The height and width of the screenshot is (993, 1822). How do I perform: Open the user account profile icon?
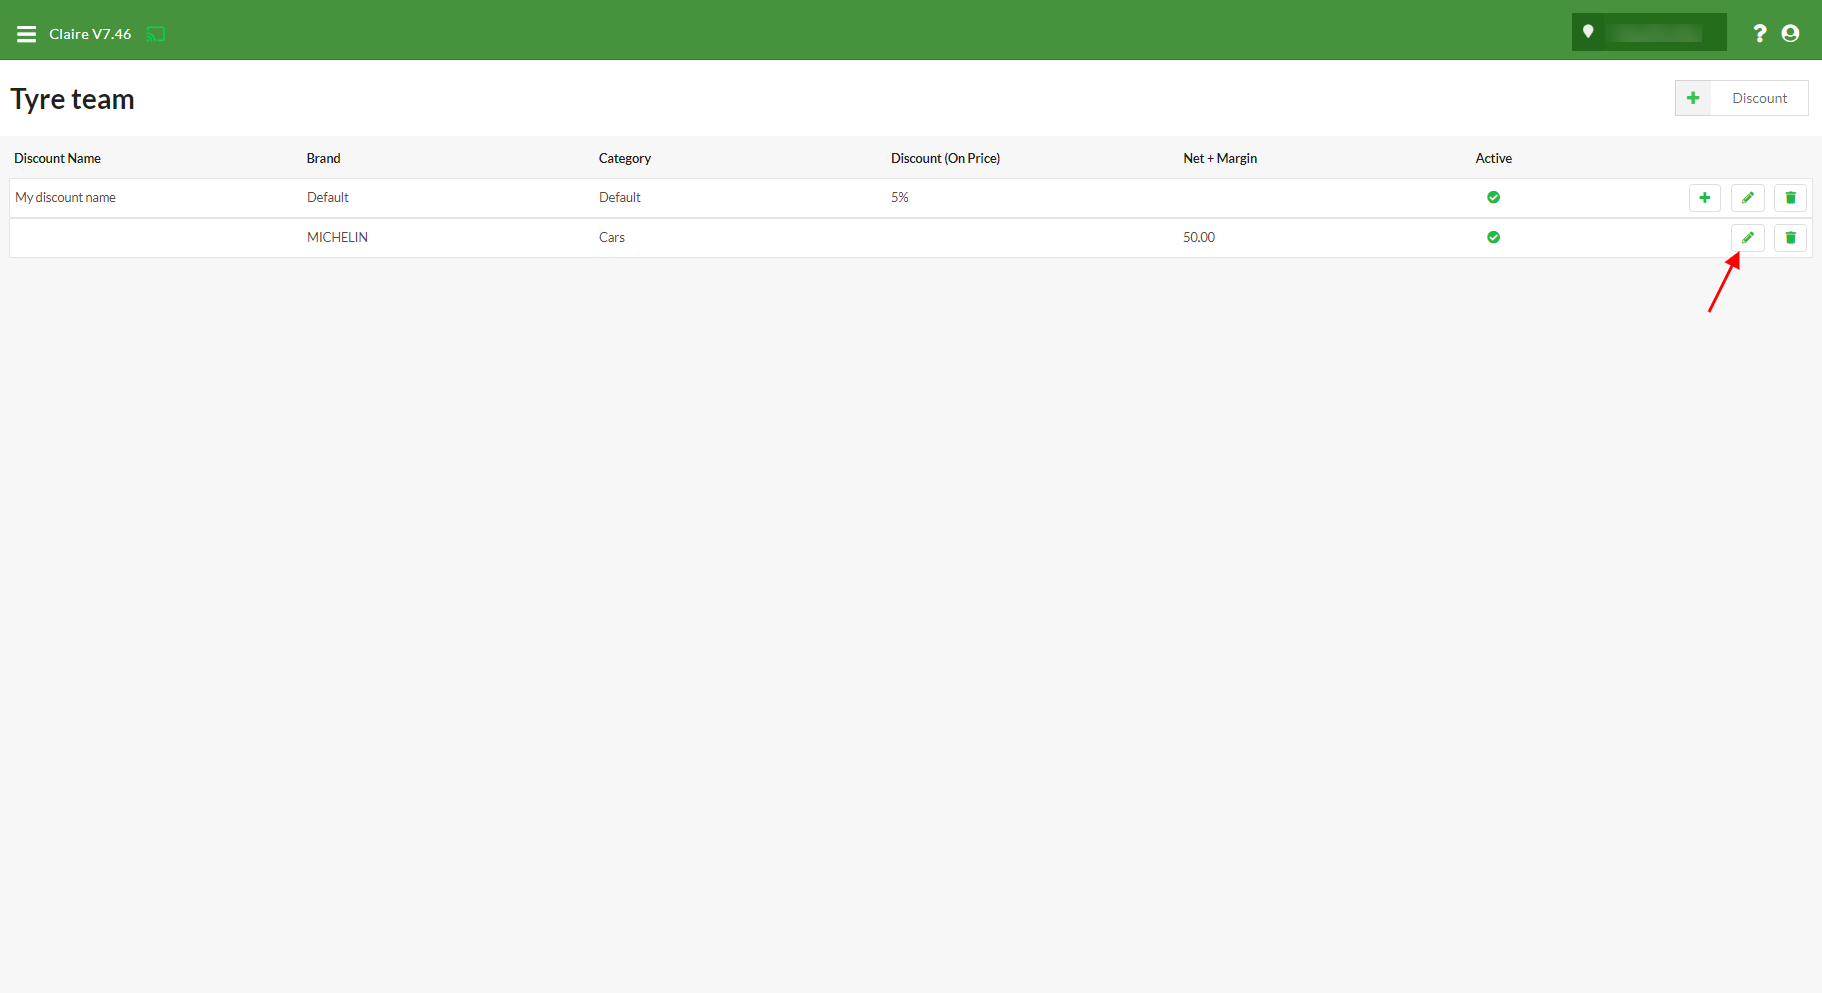pyautogui.click(x=1791, y=34)
